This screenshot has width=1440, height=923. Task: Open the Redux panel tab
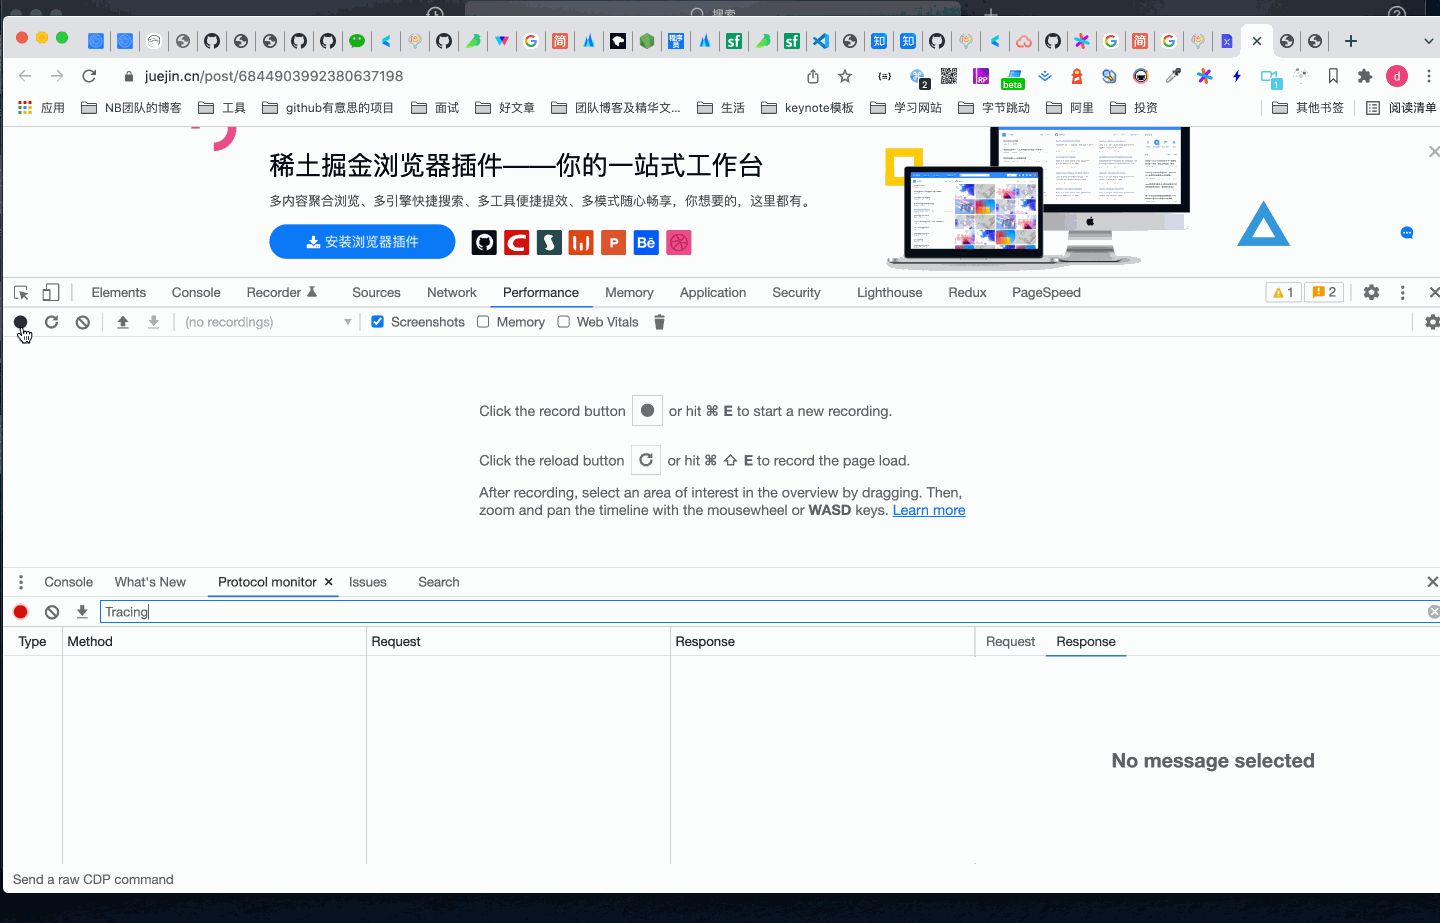click(967, 293)
